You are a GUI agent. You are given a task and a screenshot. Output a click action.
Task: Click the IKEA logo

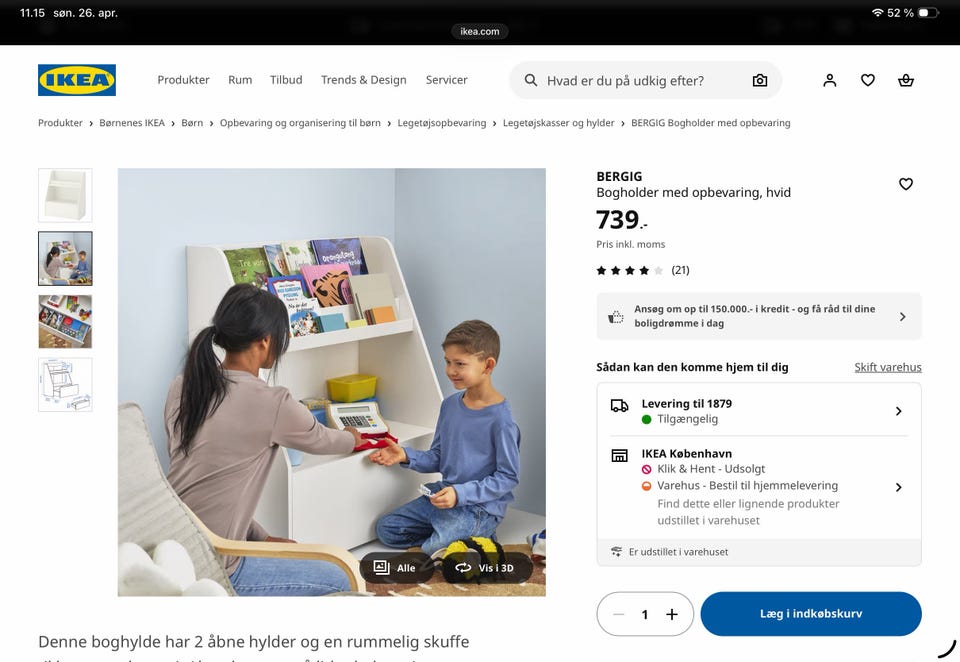tap(77, 80)
